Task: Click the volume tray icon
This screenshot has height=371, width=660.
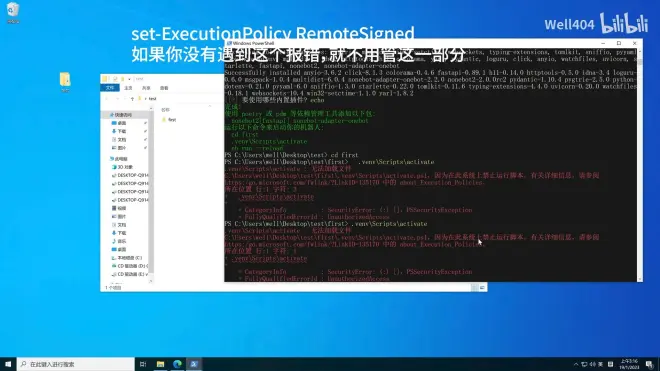Action: (593, 364)
